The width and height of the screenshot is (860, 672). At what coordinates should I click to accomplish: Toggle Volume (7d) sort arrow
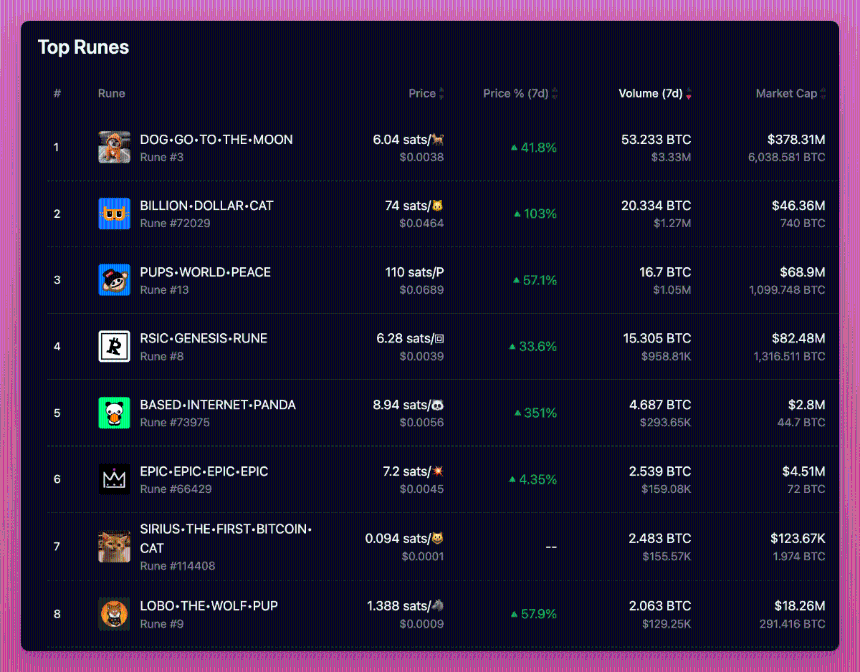point(688,94)
